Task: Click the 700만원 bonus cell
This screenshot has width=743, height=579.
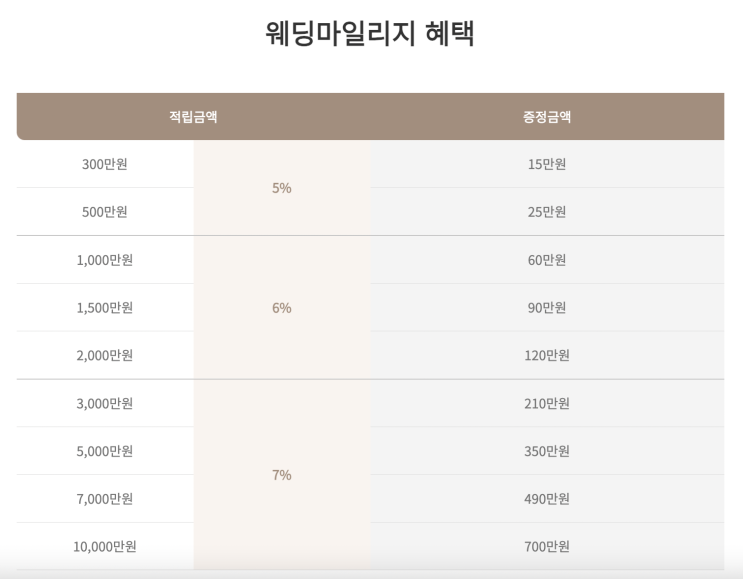Action: click(546, 546)
